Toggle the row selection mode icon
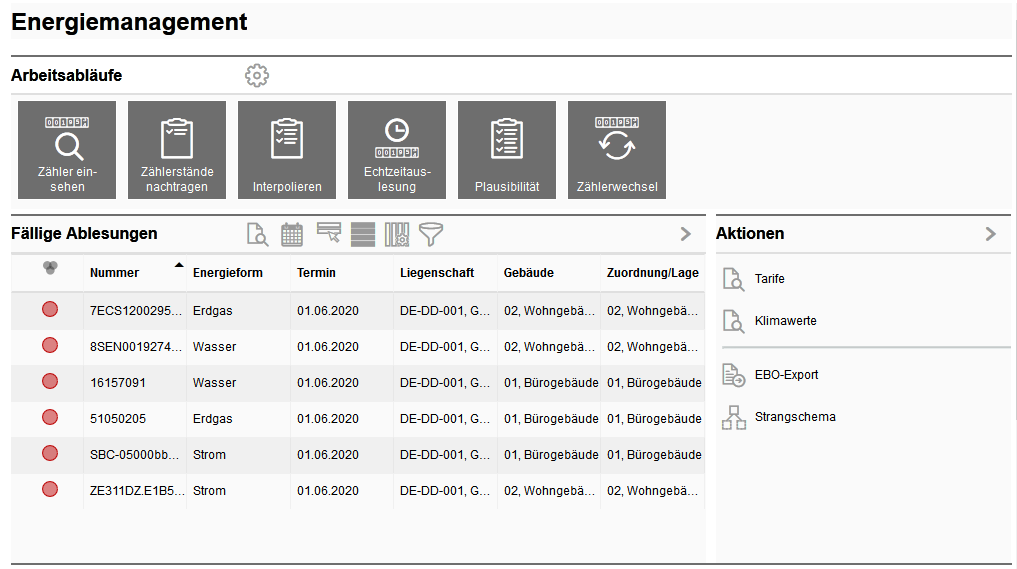 click(329, 233)
